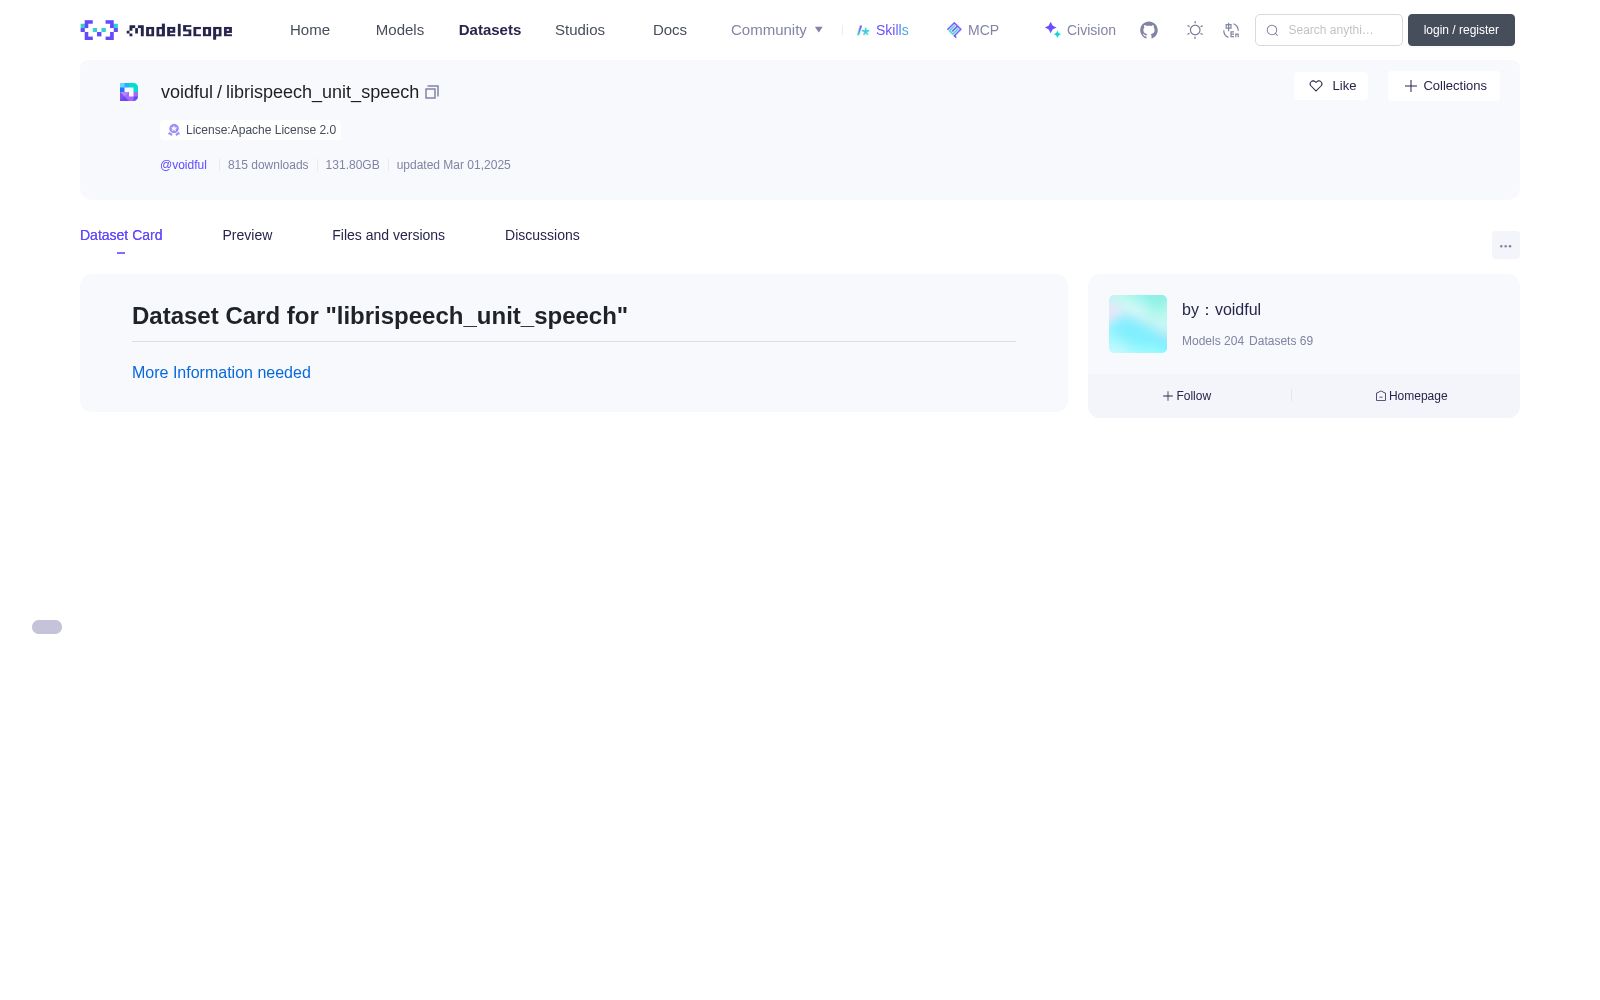Viewport: 1600px width, 1000px height.
Task: Click the by: voidful author name
Action: pyautogui.click(x=1221, y=310)
